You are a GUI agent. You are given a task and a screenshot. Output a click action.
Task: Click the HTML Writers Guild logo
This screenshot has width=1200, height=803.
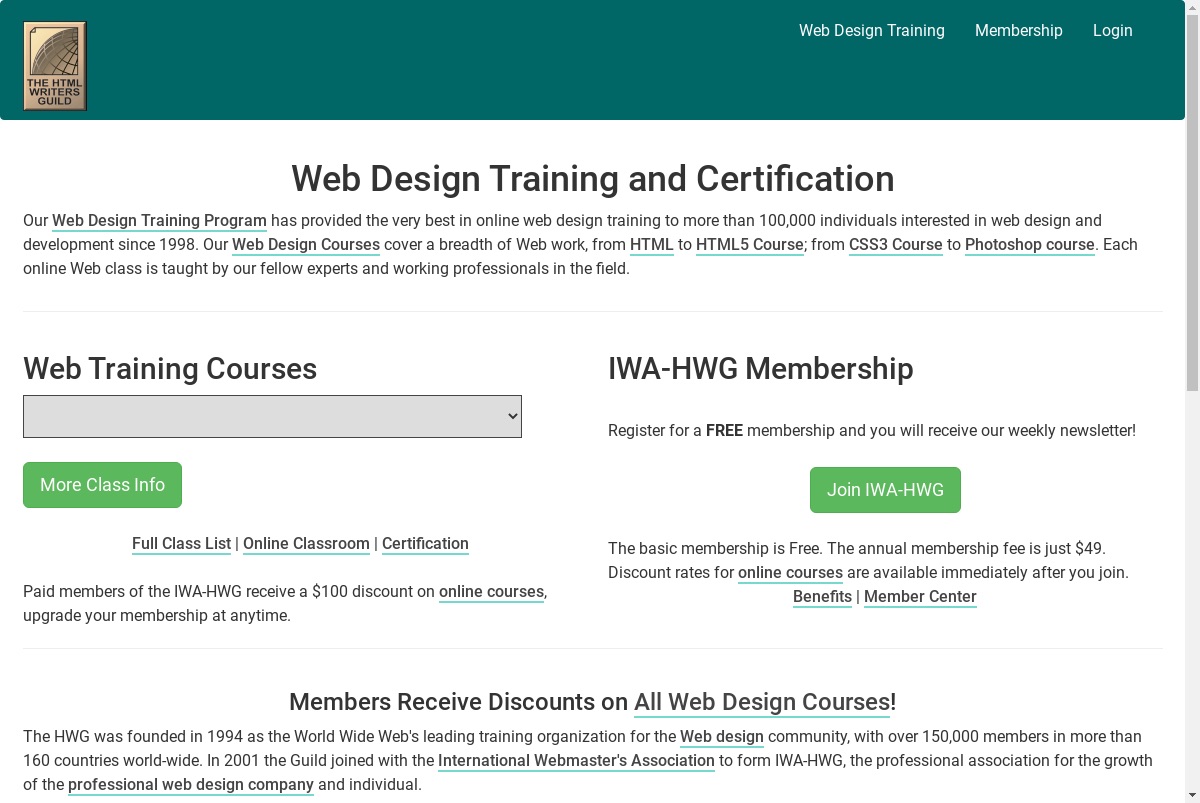coord(55,66)
